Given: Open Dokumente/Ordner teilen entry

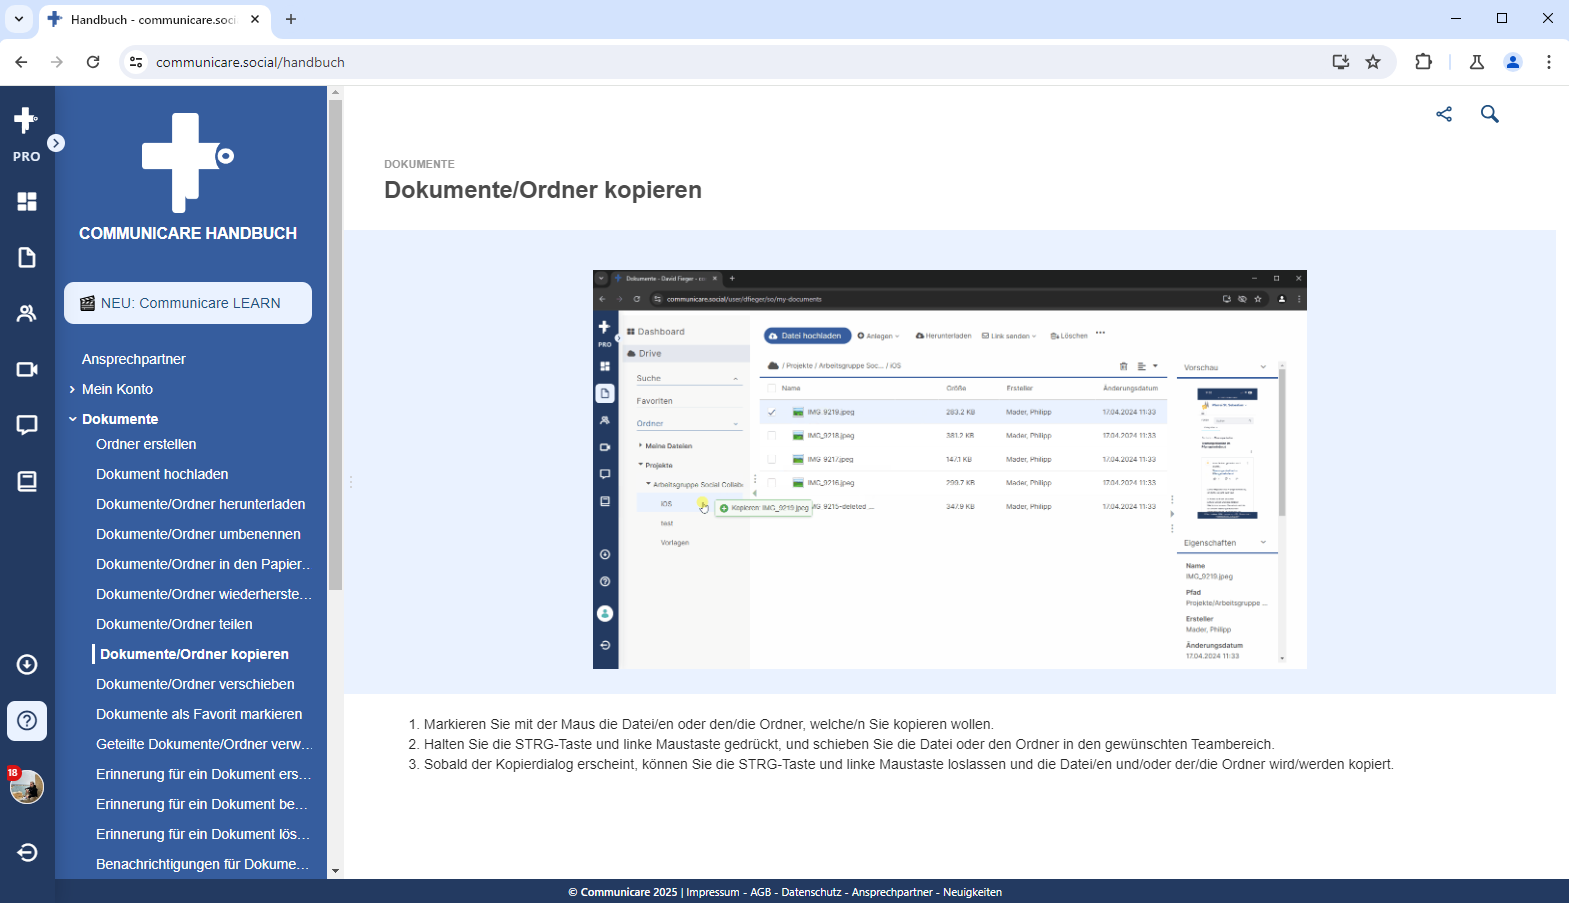Looking at the screenshot, I should [174, 624].
